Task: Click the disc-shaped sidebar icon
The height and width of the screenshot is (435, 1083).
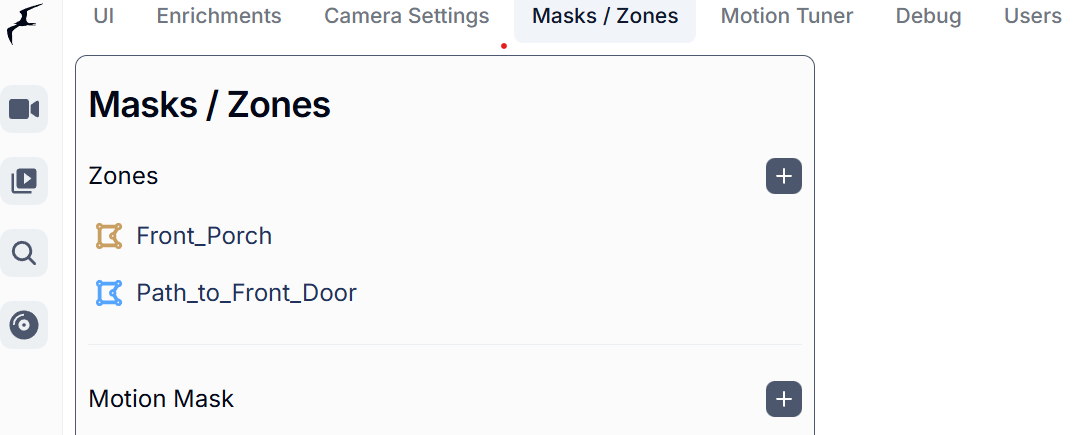Action: point(24,325)
